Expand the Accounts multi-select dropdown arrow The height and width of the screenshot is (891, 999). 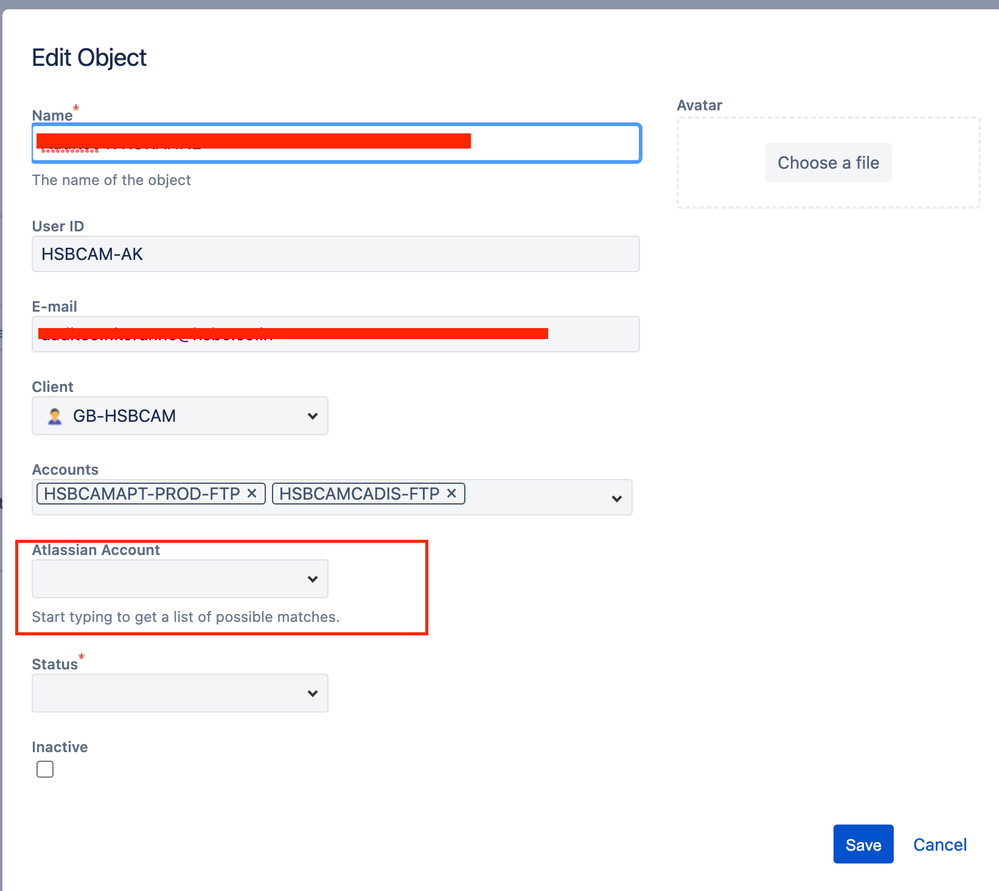(x=616, y=498)
